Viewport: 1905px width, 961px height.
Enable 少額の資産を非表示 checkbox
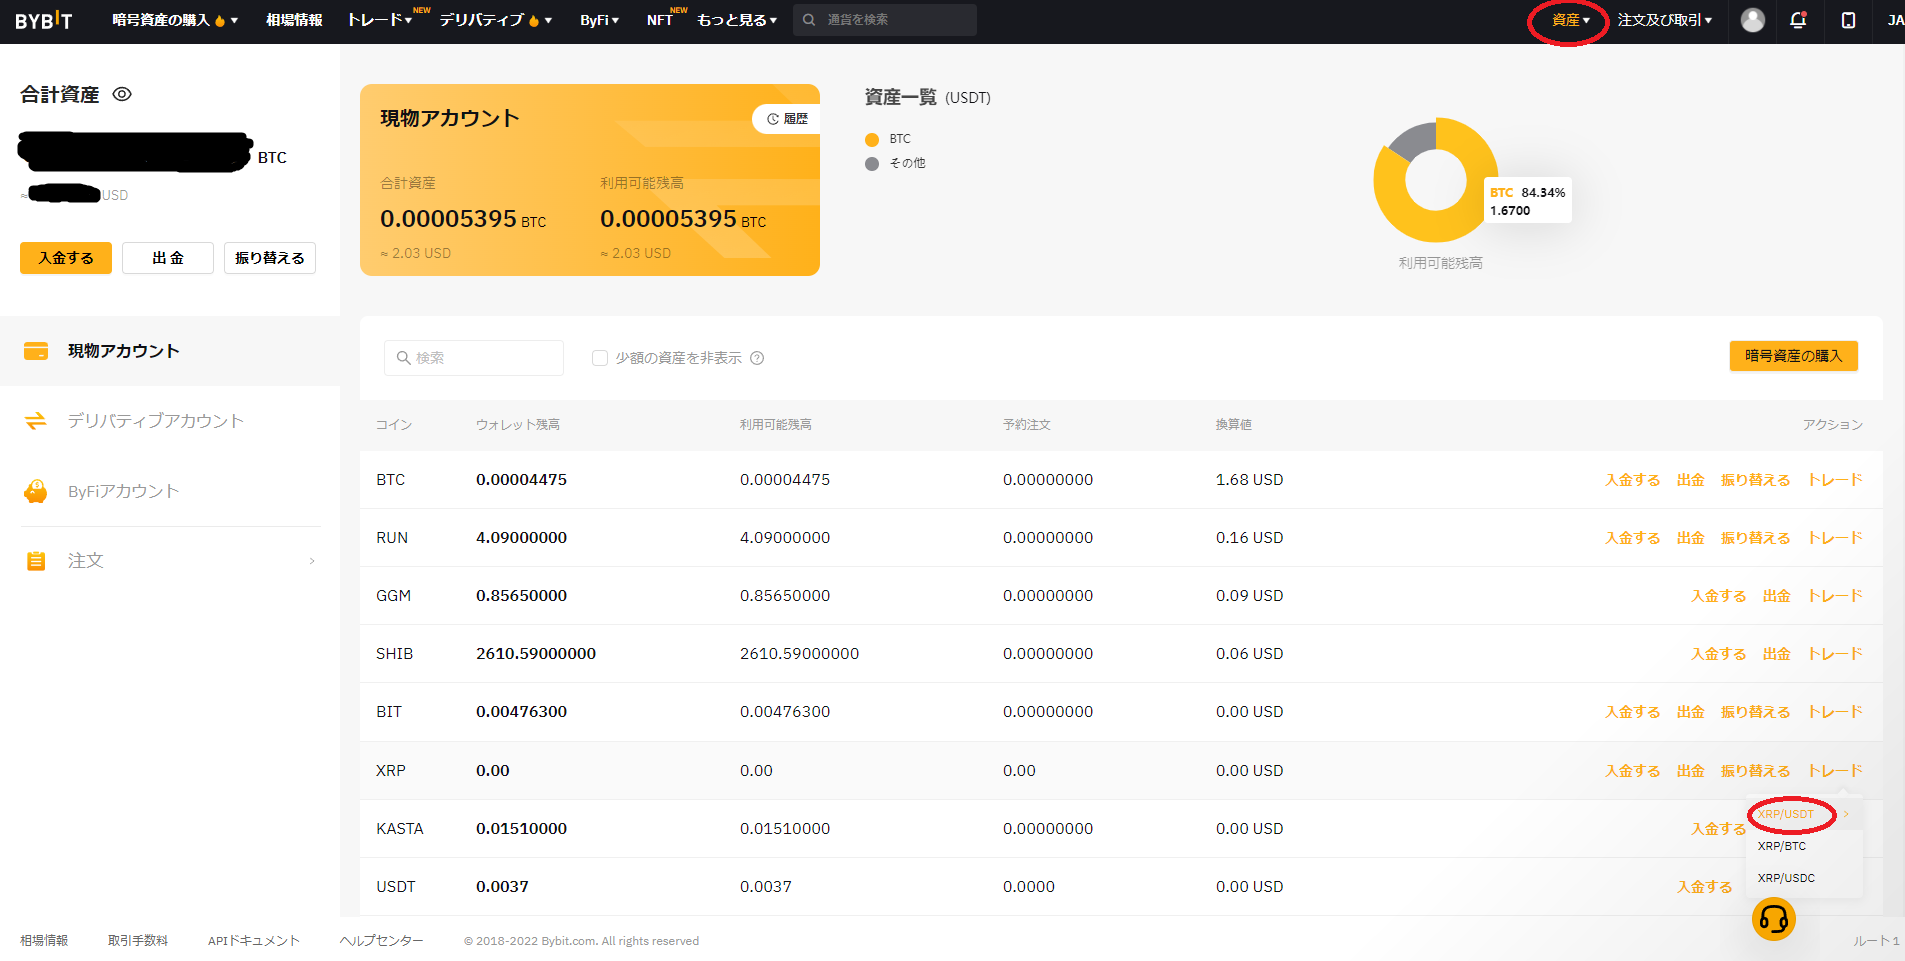coord(600,358)
